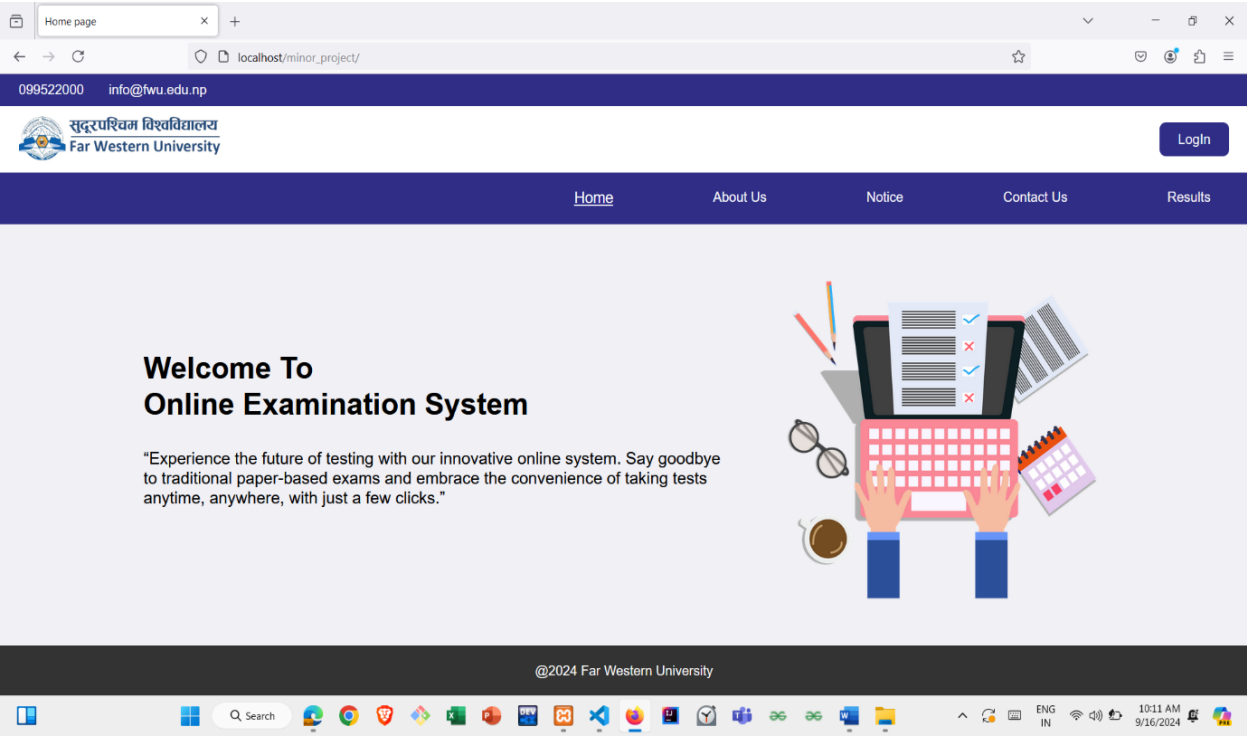Screen dimensions: 1247x742
Task: Open PowerPoint from the taskbar
Action: click(x=491, y=716)
